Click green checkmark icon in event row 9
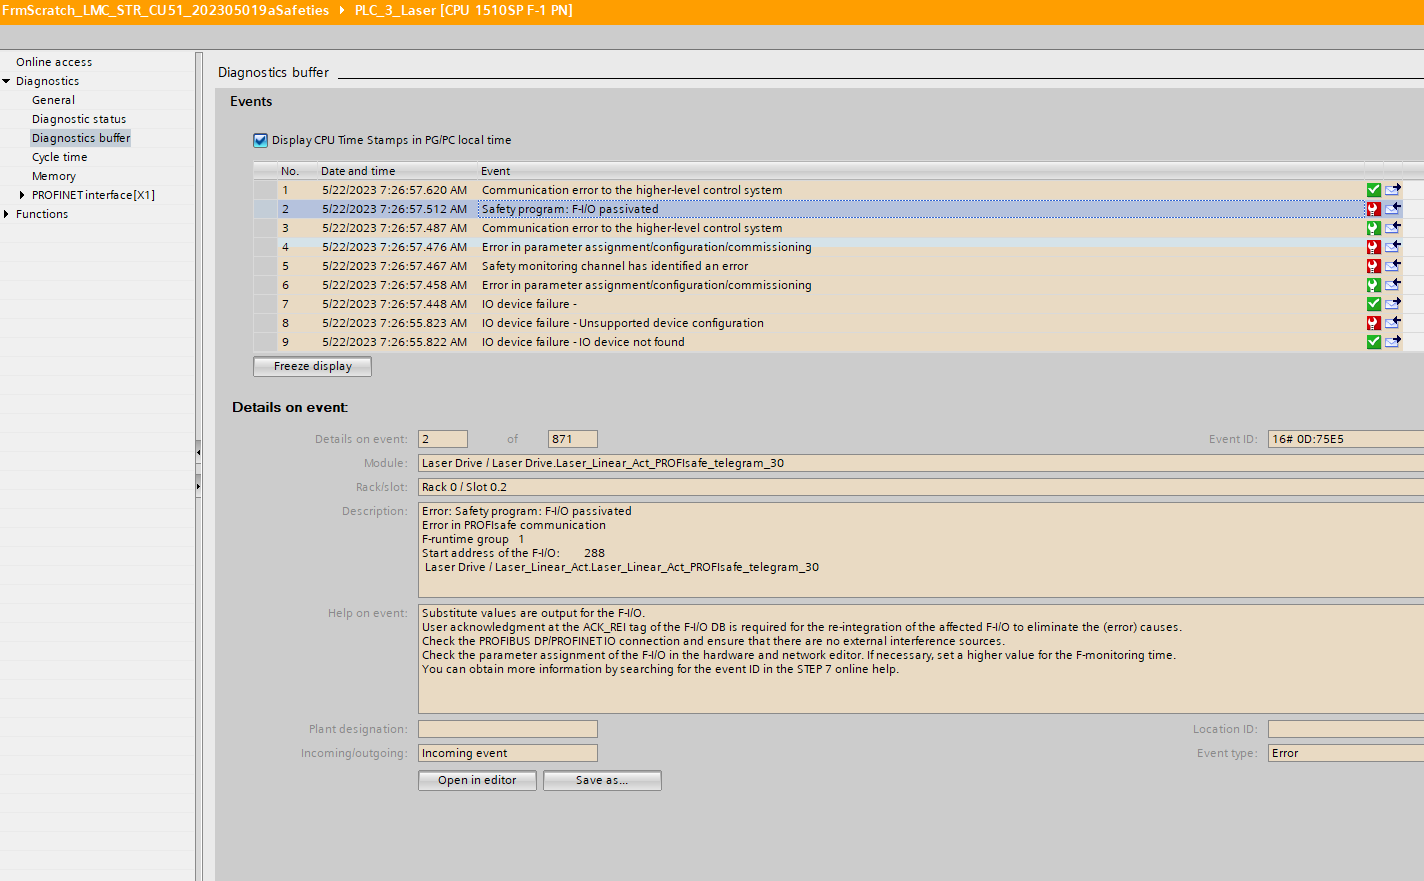This screenshot has width=1424, height=881. 1373,342
